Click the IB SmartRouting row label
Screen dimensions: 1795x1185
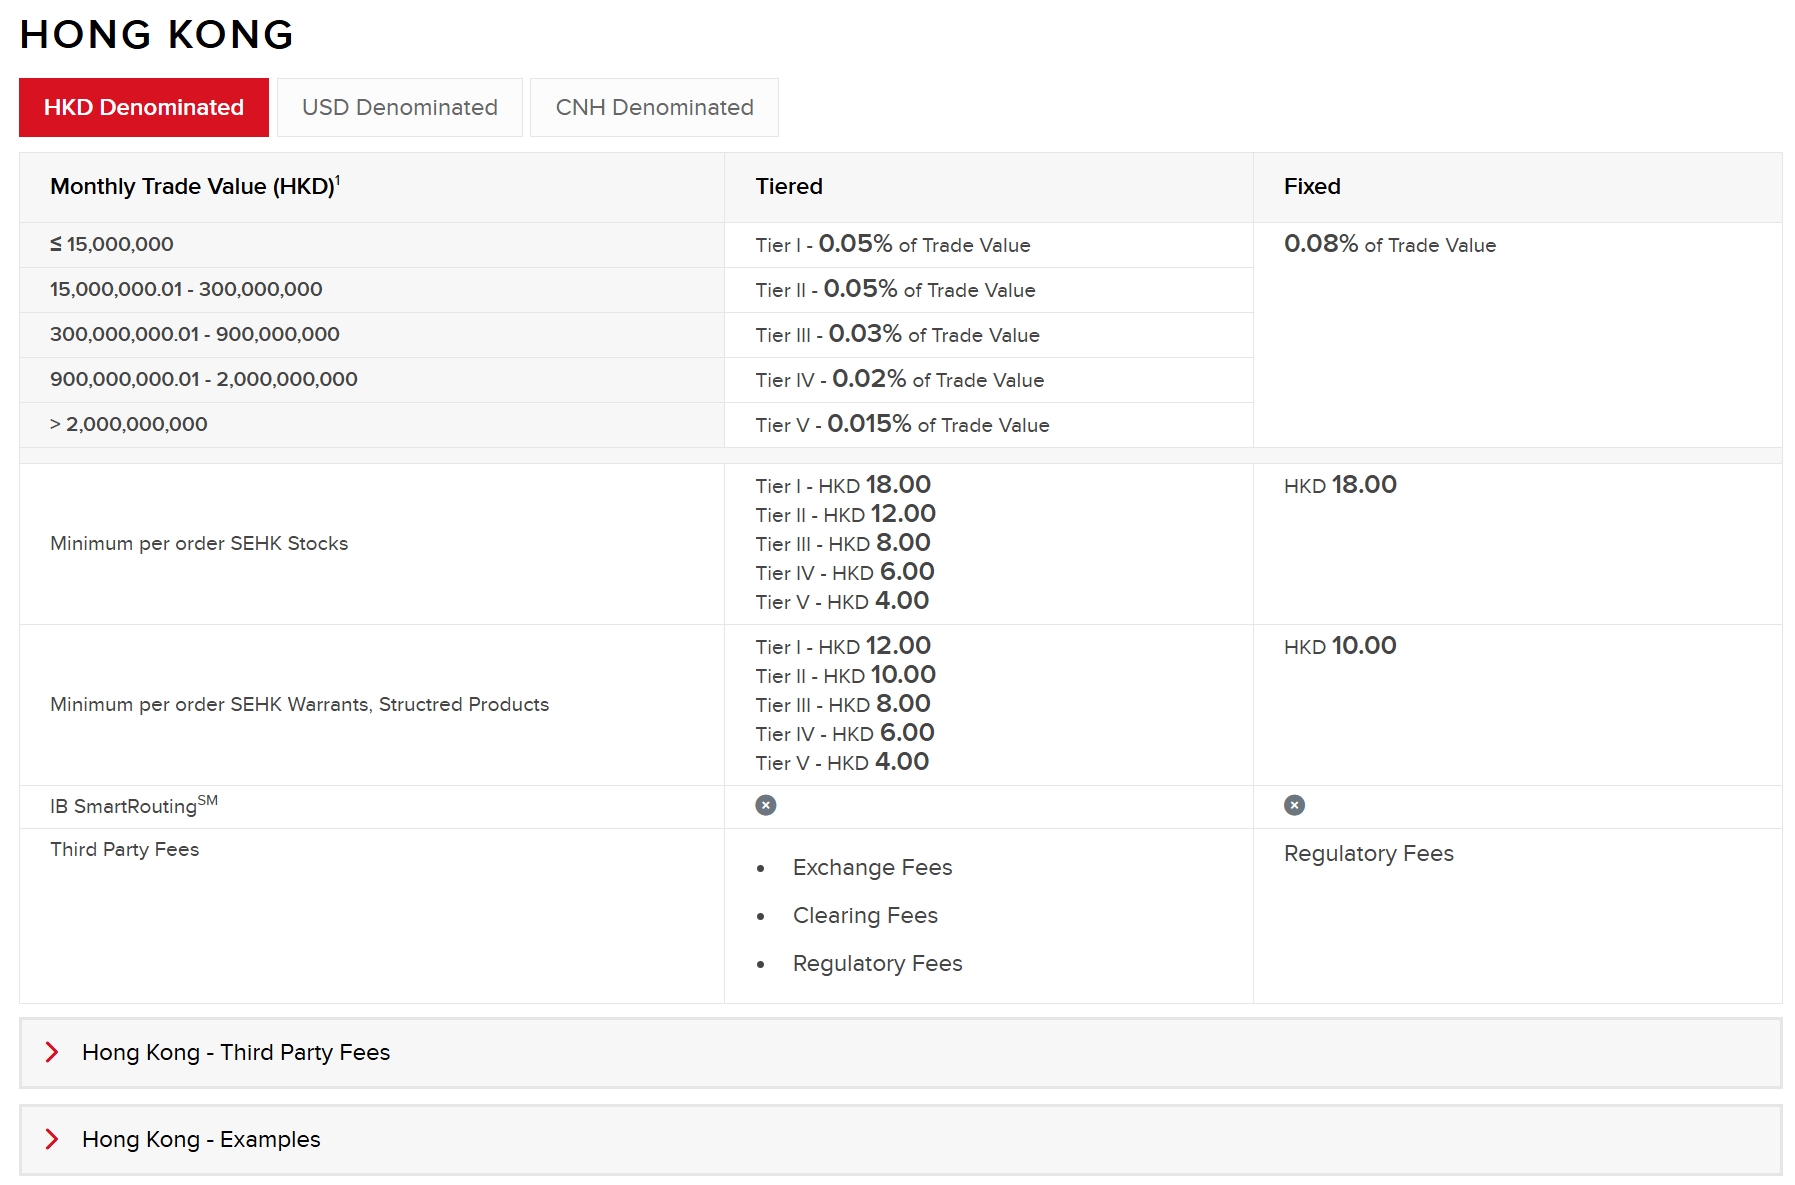(133, 806)
